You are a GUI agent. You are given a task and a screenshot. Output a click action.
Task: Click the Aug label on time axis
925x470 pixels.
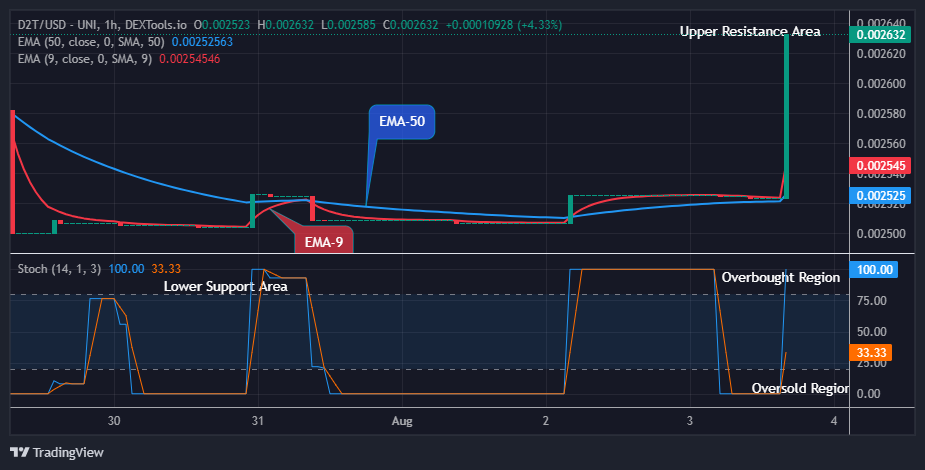402,421
